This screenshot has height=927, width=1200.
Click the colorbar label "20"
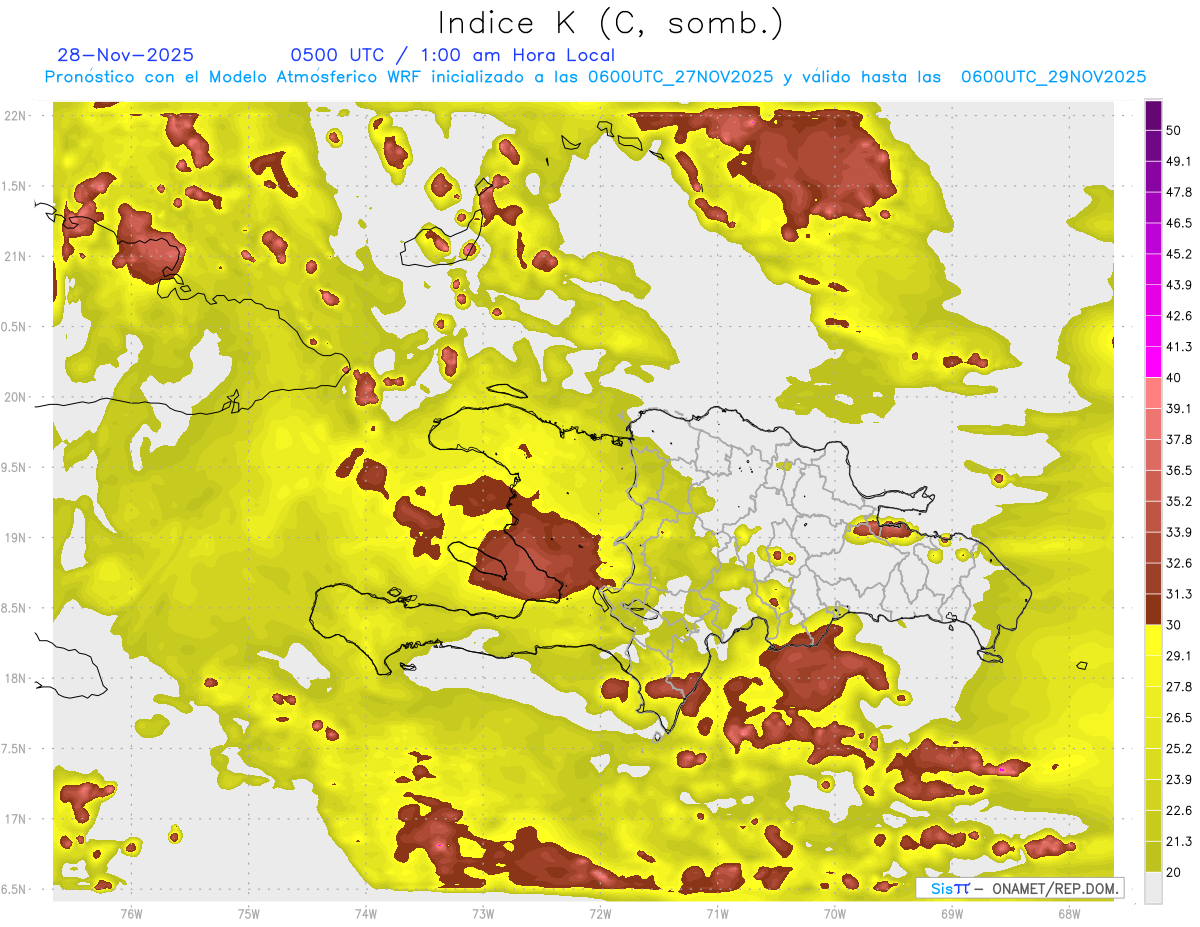coord(1175,873)
